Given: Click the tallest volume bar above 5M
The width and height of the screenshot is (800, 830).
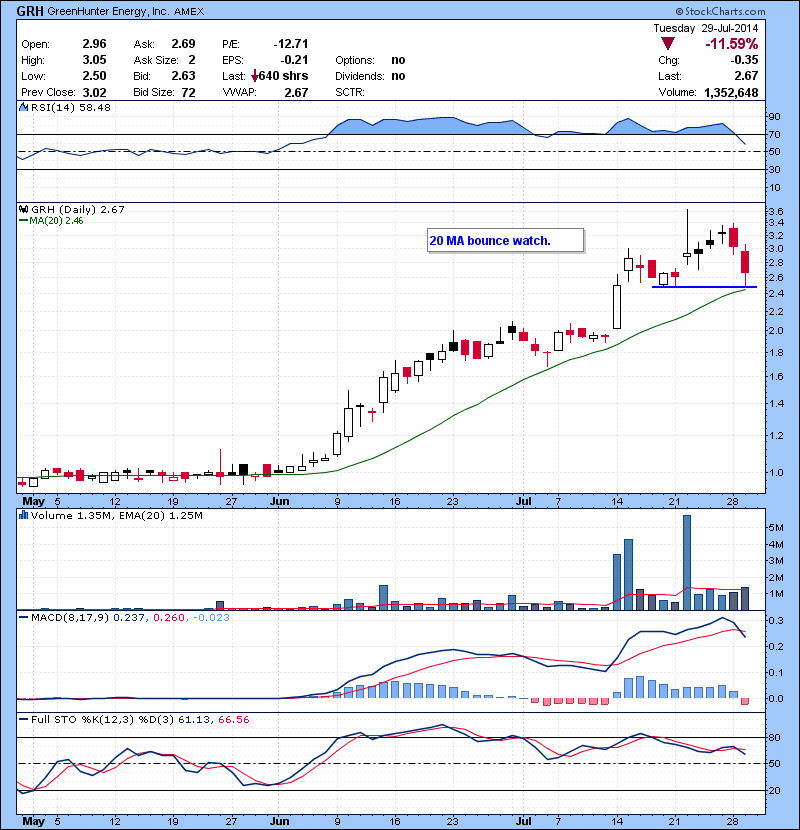Looking at the screenshot, I should coord(687,562).
